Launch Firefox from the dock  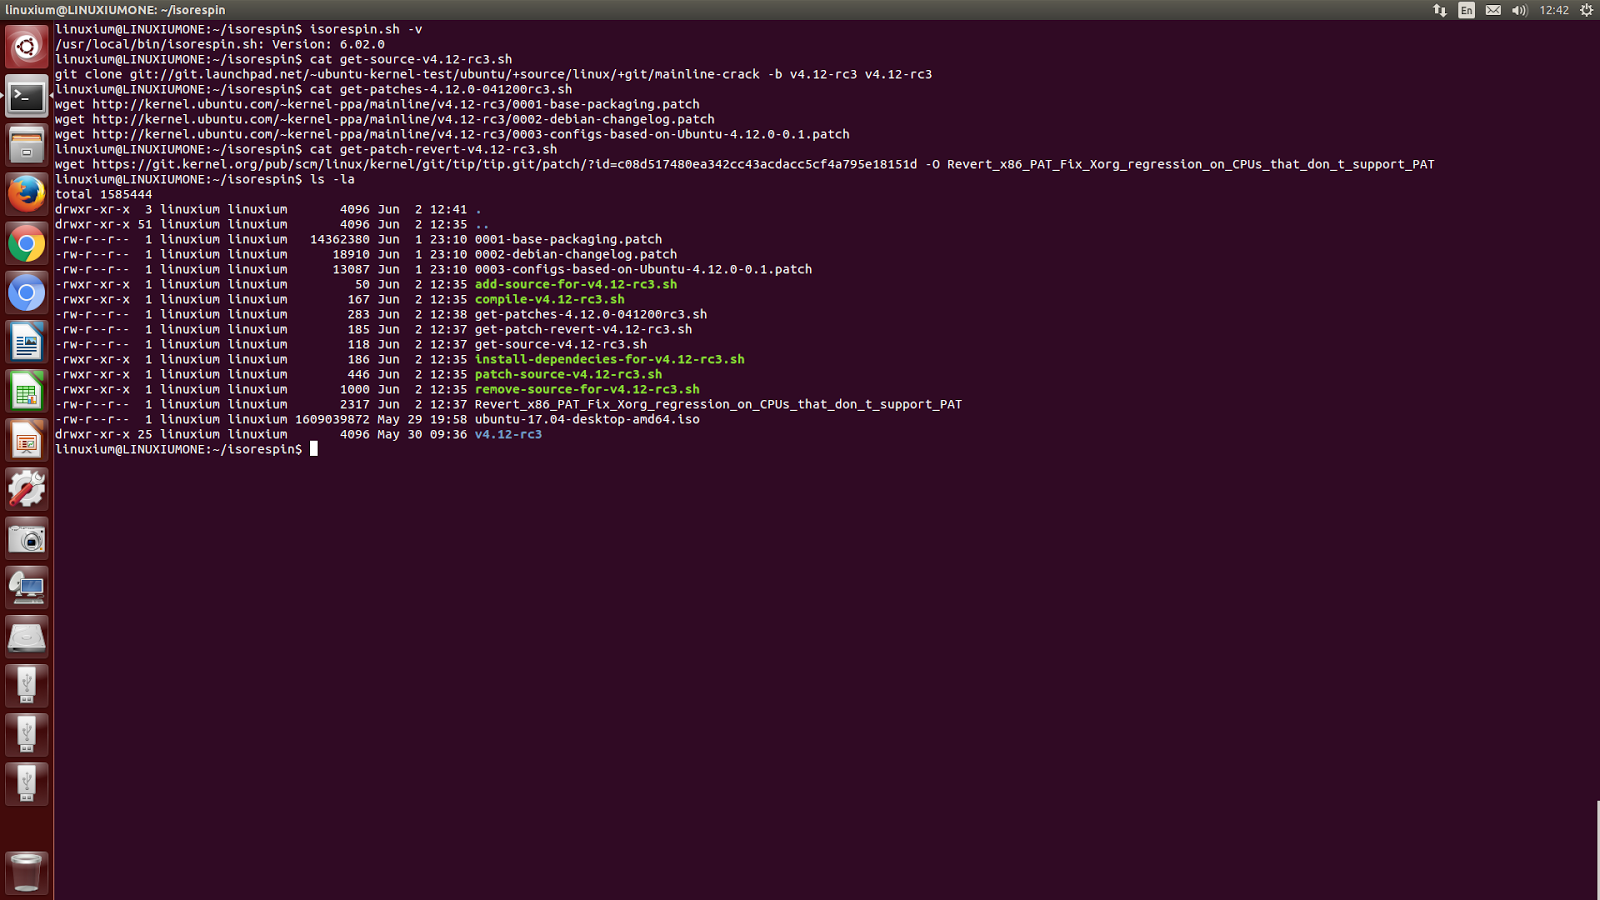(x=26, y=194)
